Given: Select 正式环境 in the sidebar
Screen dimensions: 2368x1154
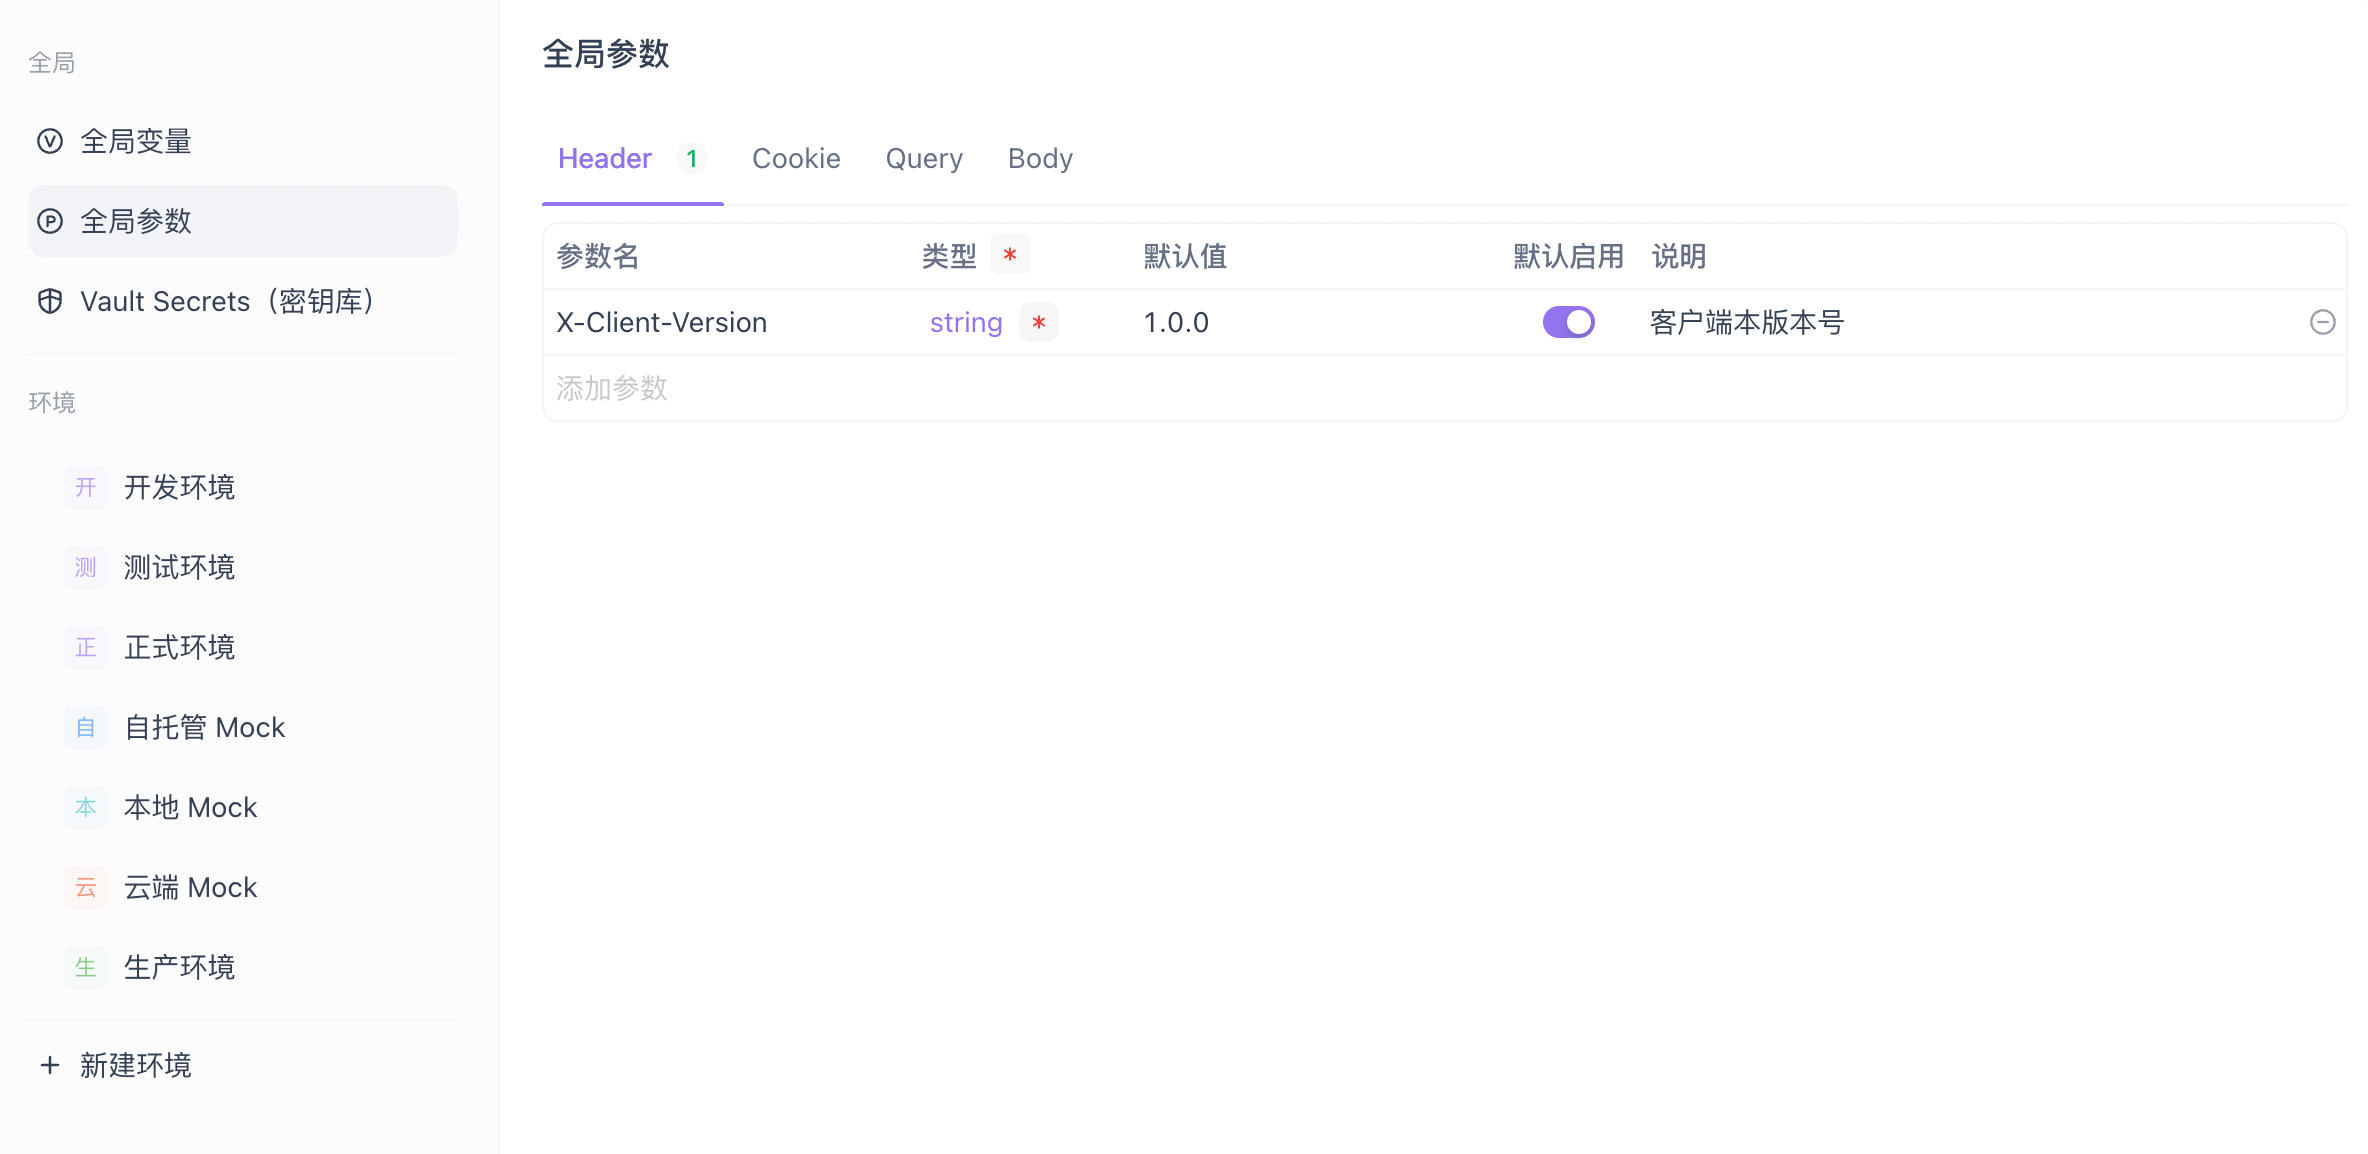Looking at the screenshot, I should (x=180, y=647).
